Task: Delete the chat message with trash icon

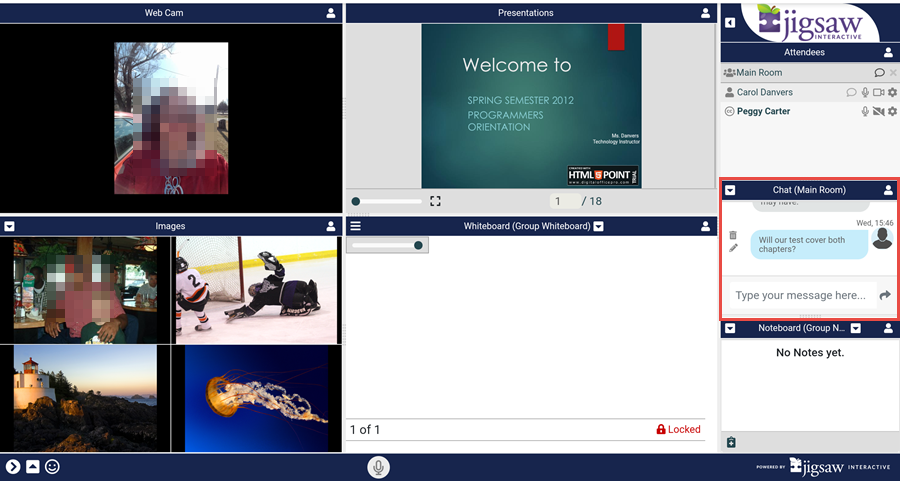Action: pos(733,235)
